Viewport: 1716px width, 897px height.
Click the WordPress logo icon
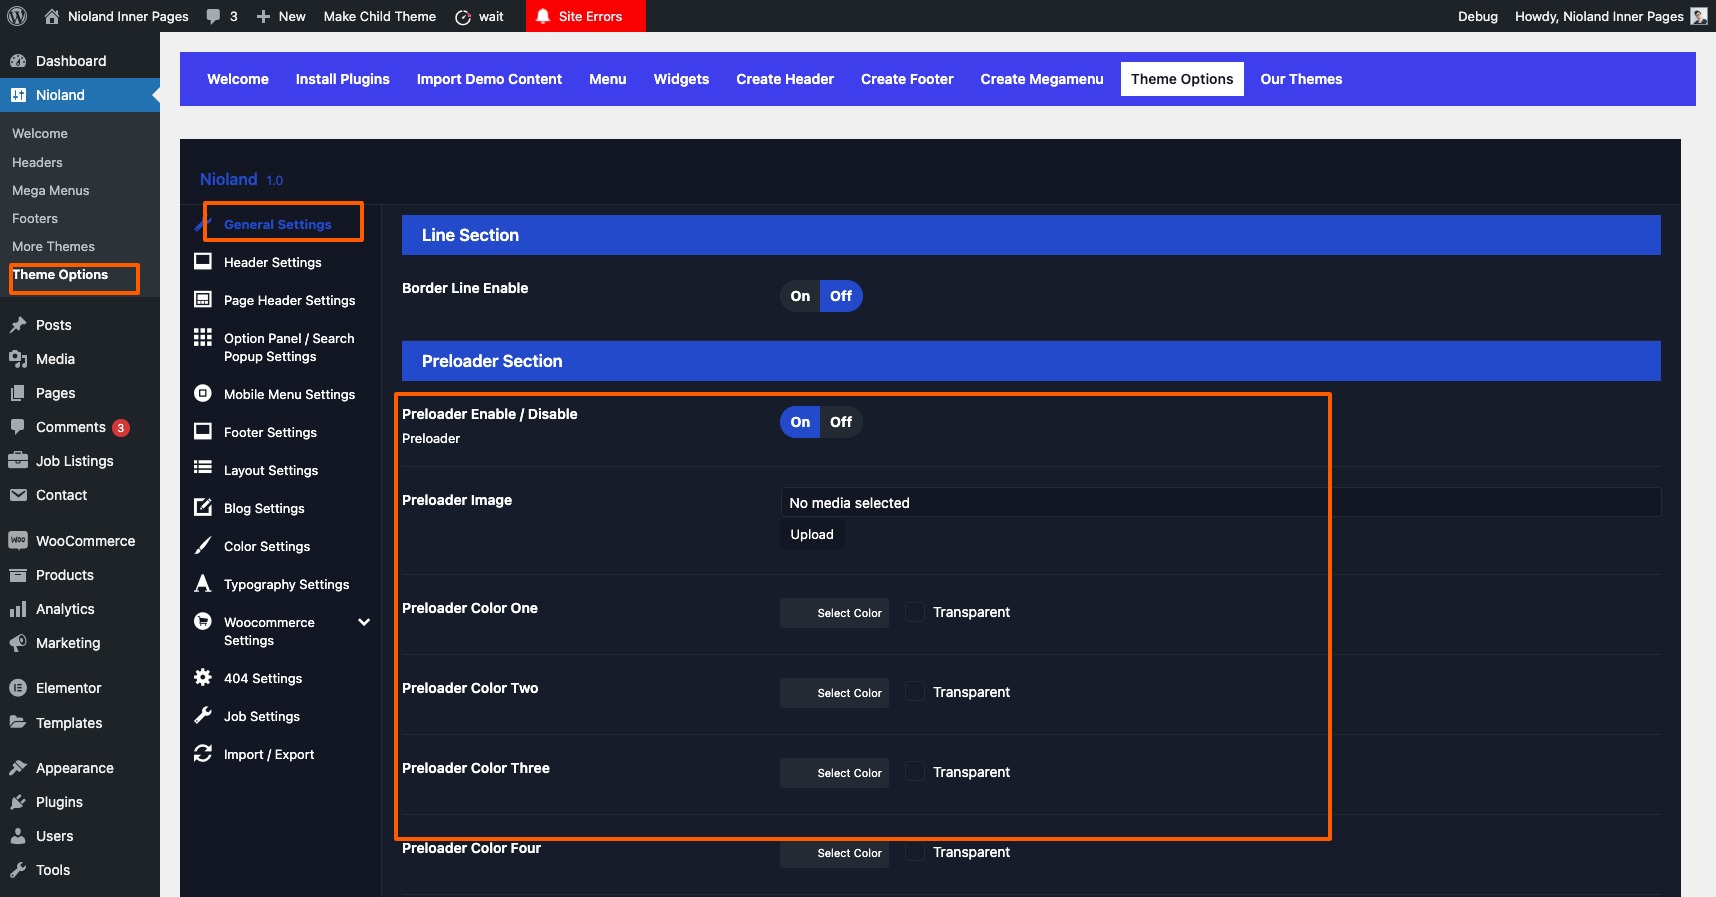(x=17, y=16)
